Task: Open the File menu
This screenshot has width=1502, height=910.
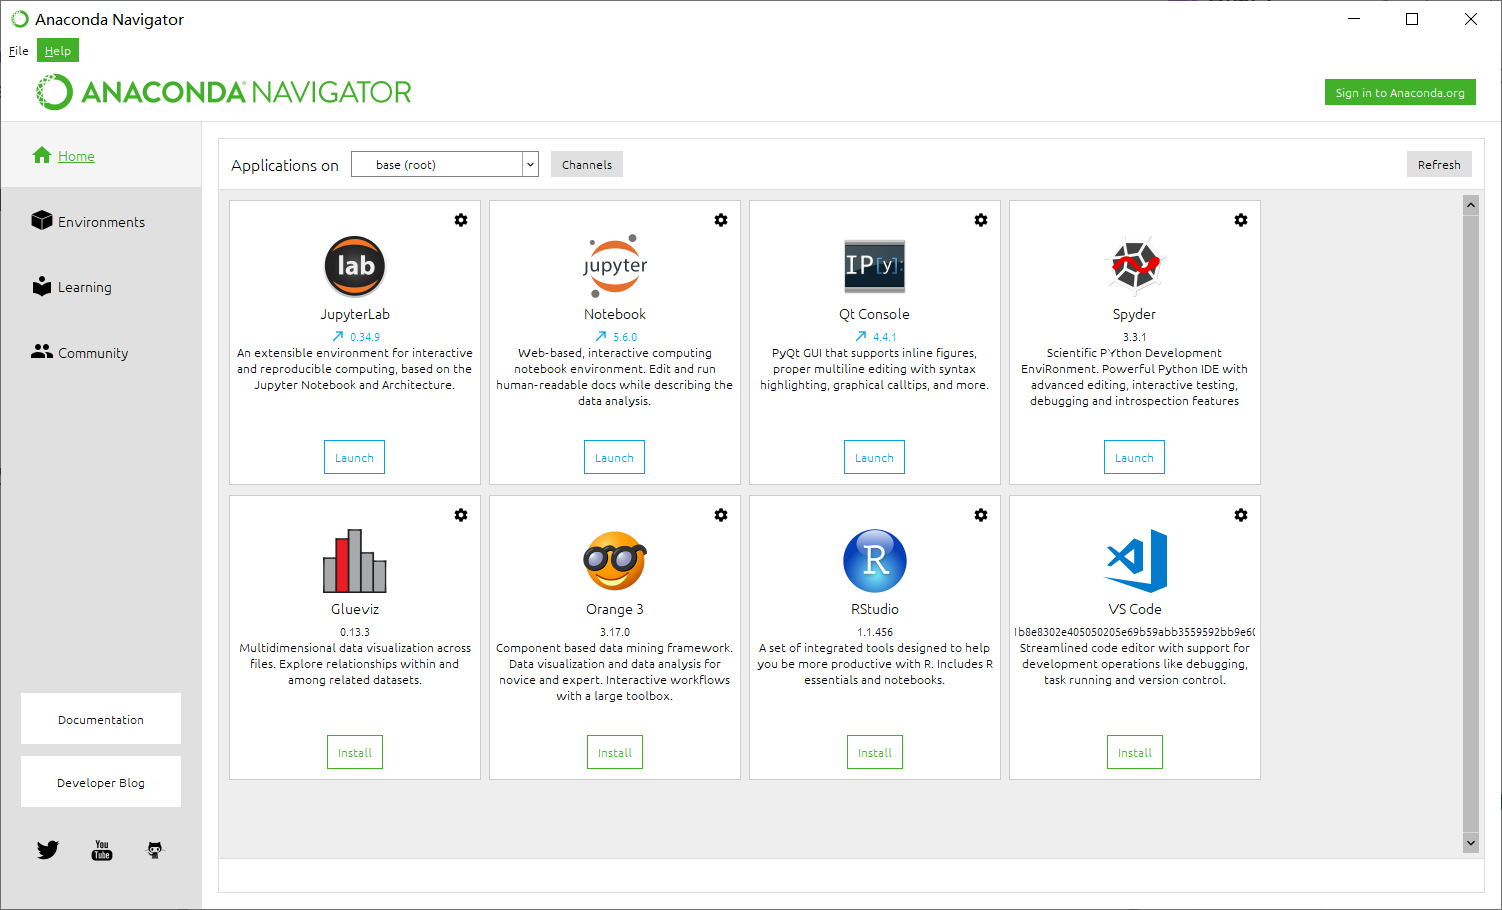Action: point(19,51)
